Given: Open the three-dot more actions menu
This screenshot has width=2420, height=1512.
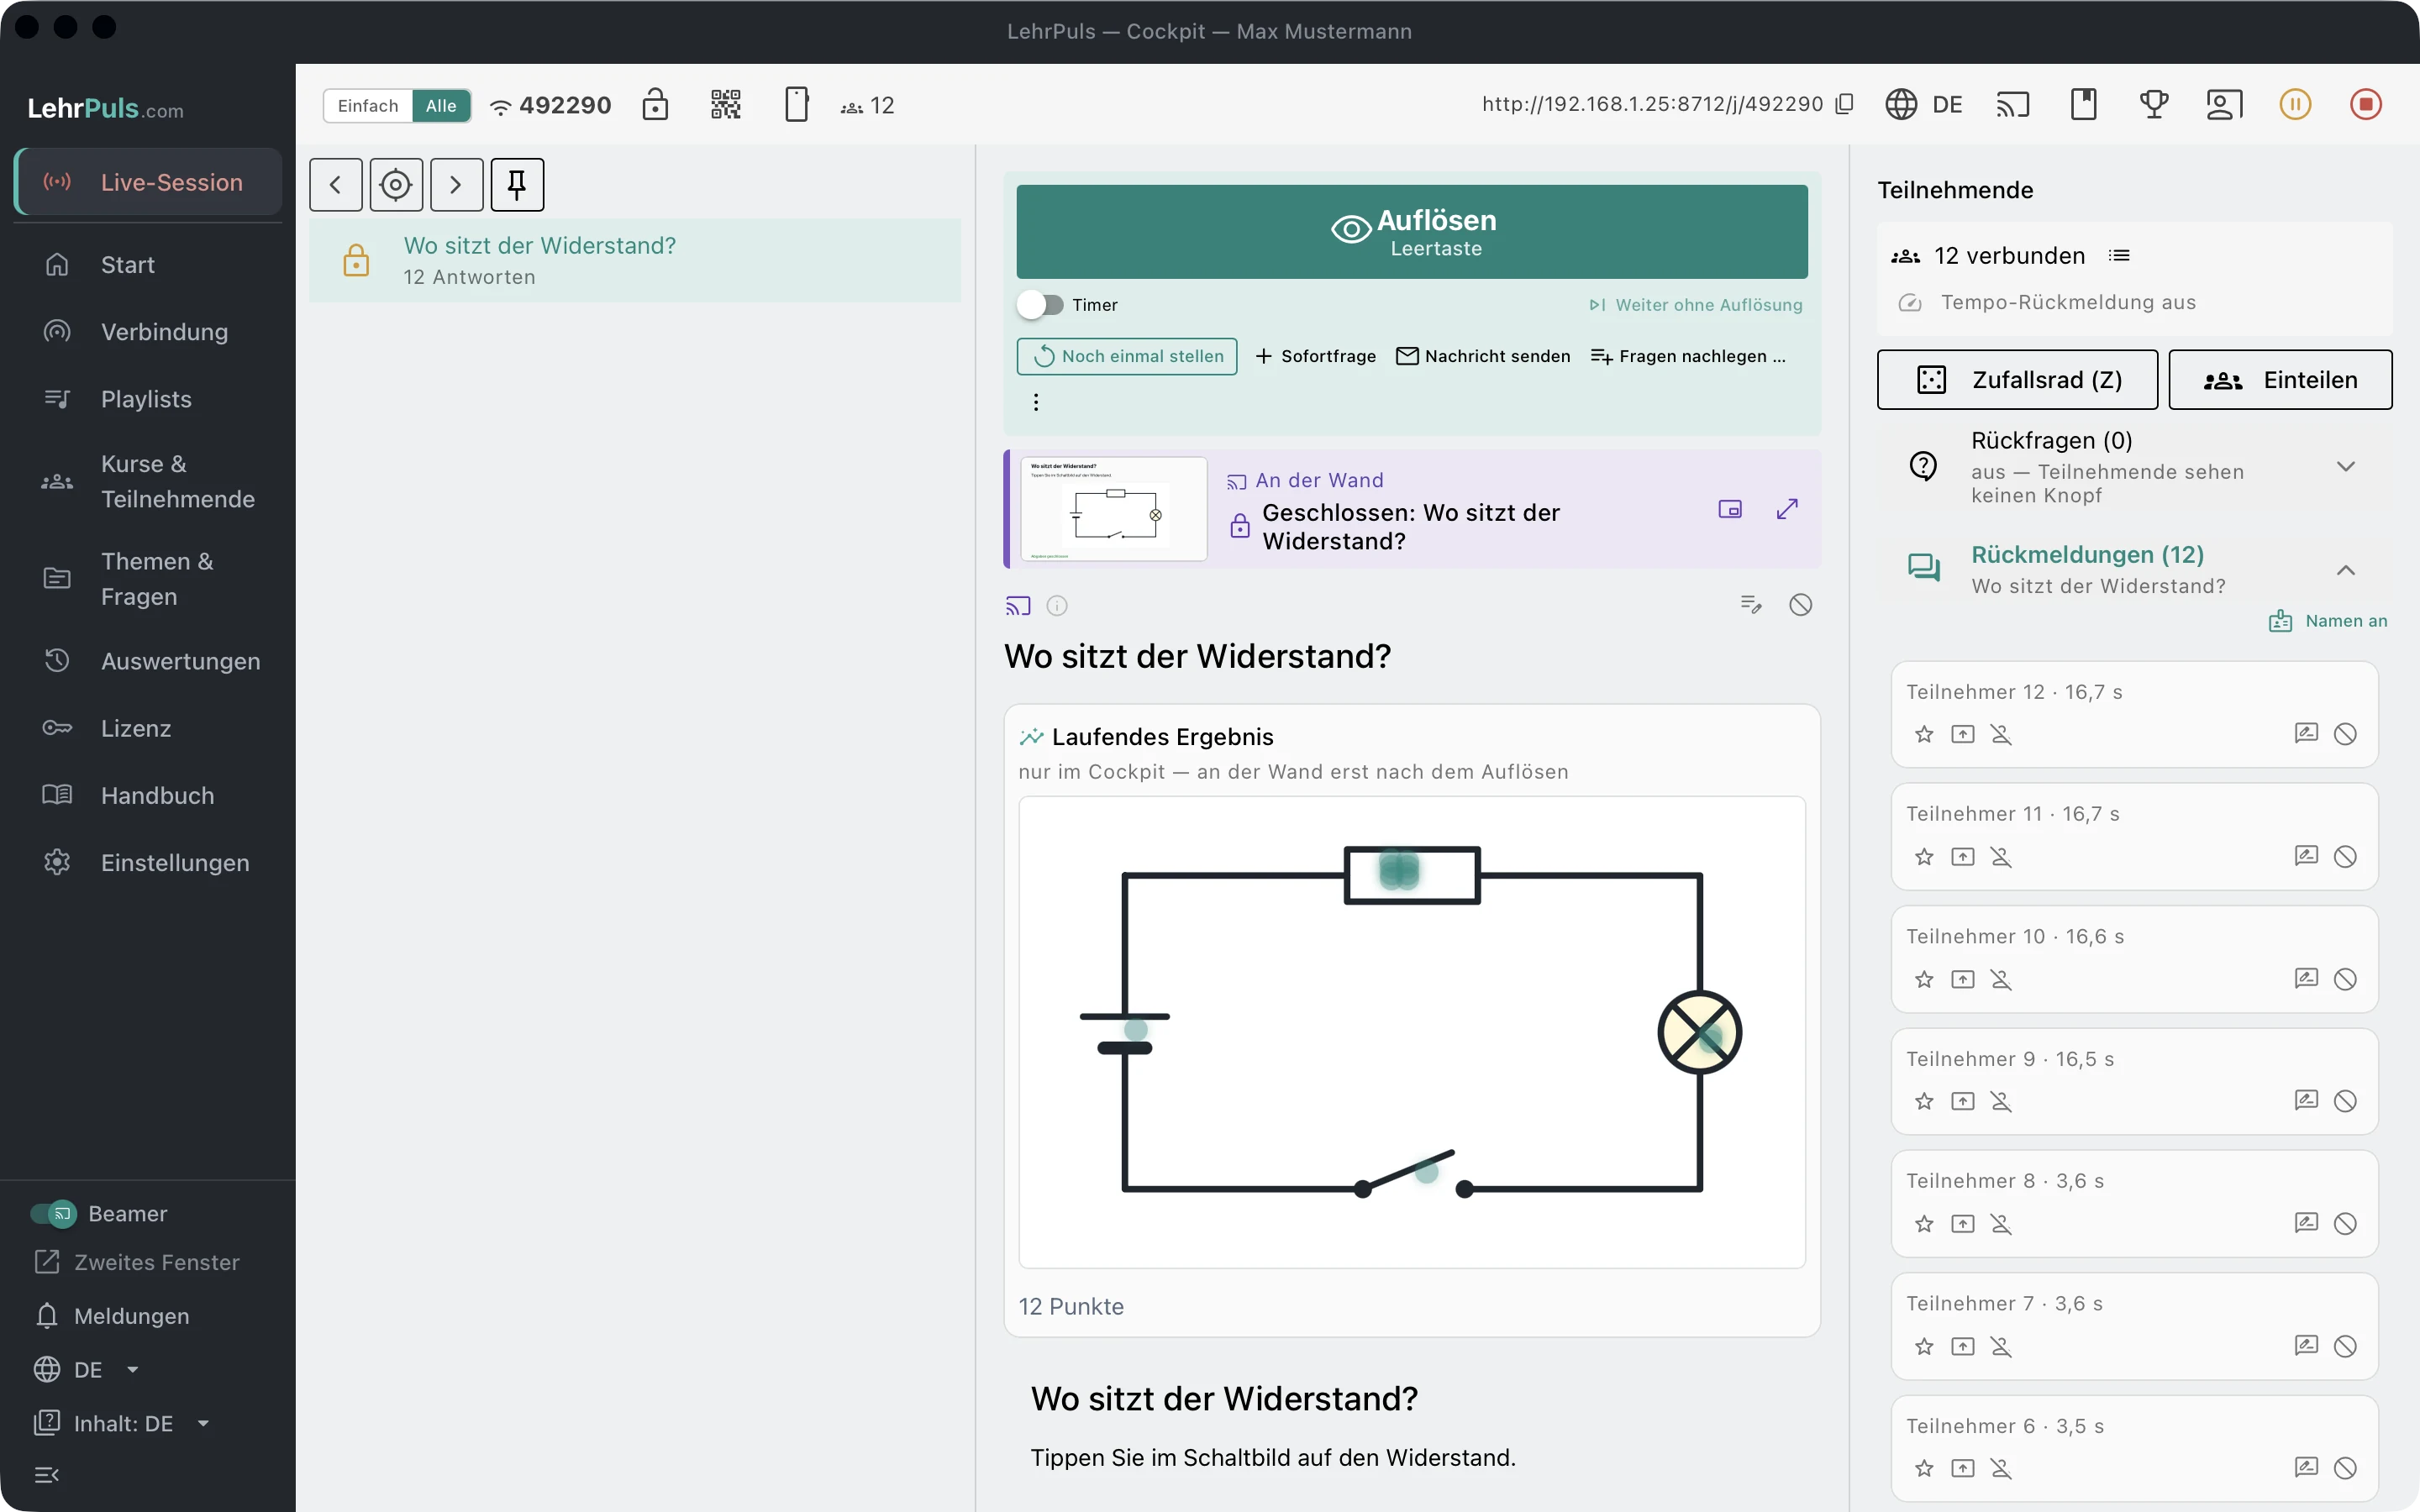Looking at the screenshot, I should (x=1036, y=402).
